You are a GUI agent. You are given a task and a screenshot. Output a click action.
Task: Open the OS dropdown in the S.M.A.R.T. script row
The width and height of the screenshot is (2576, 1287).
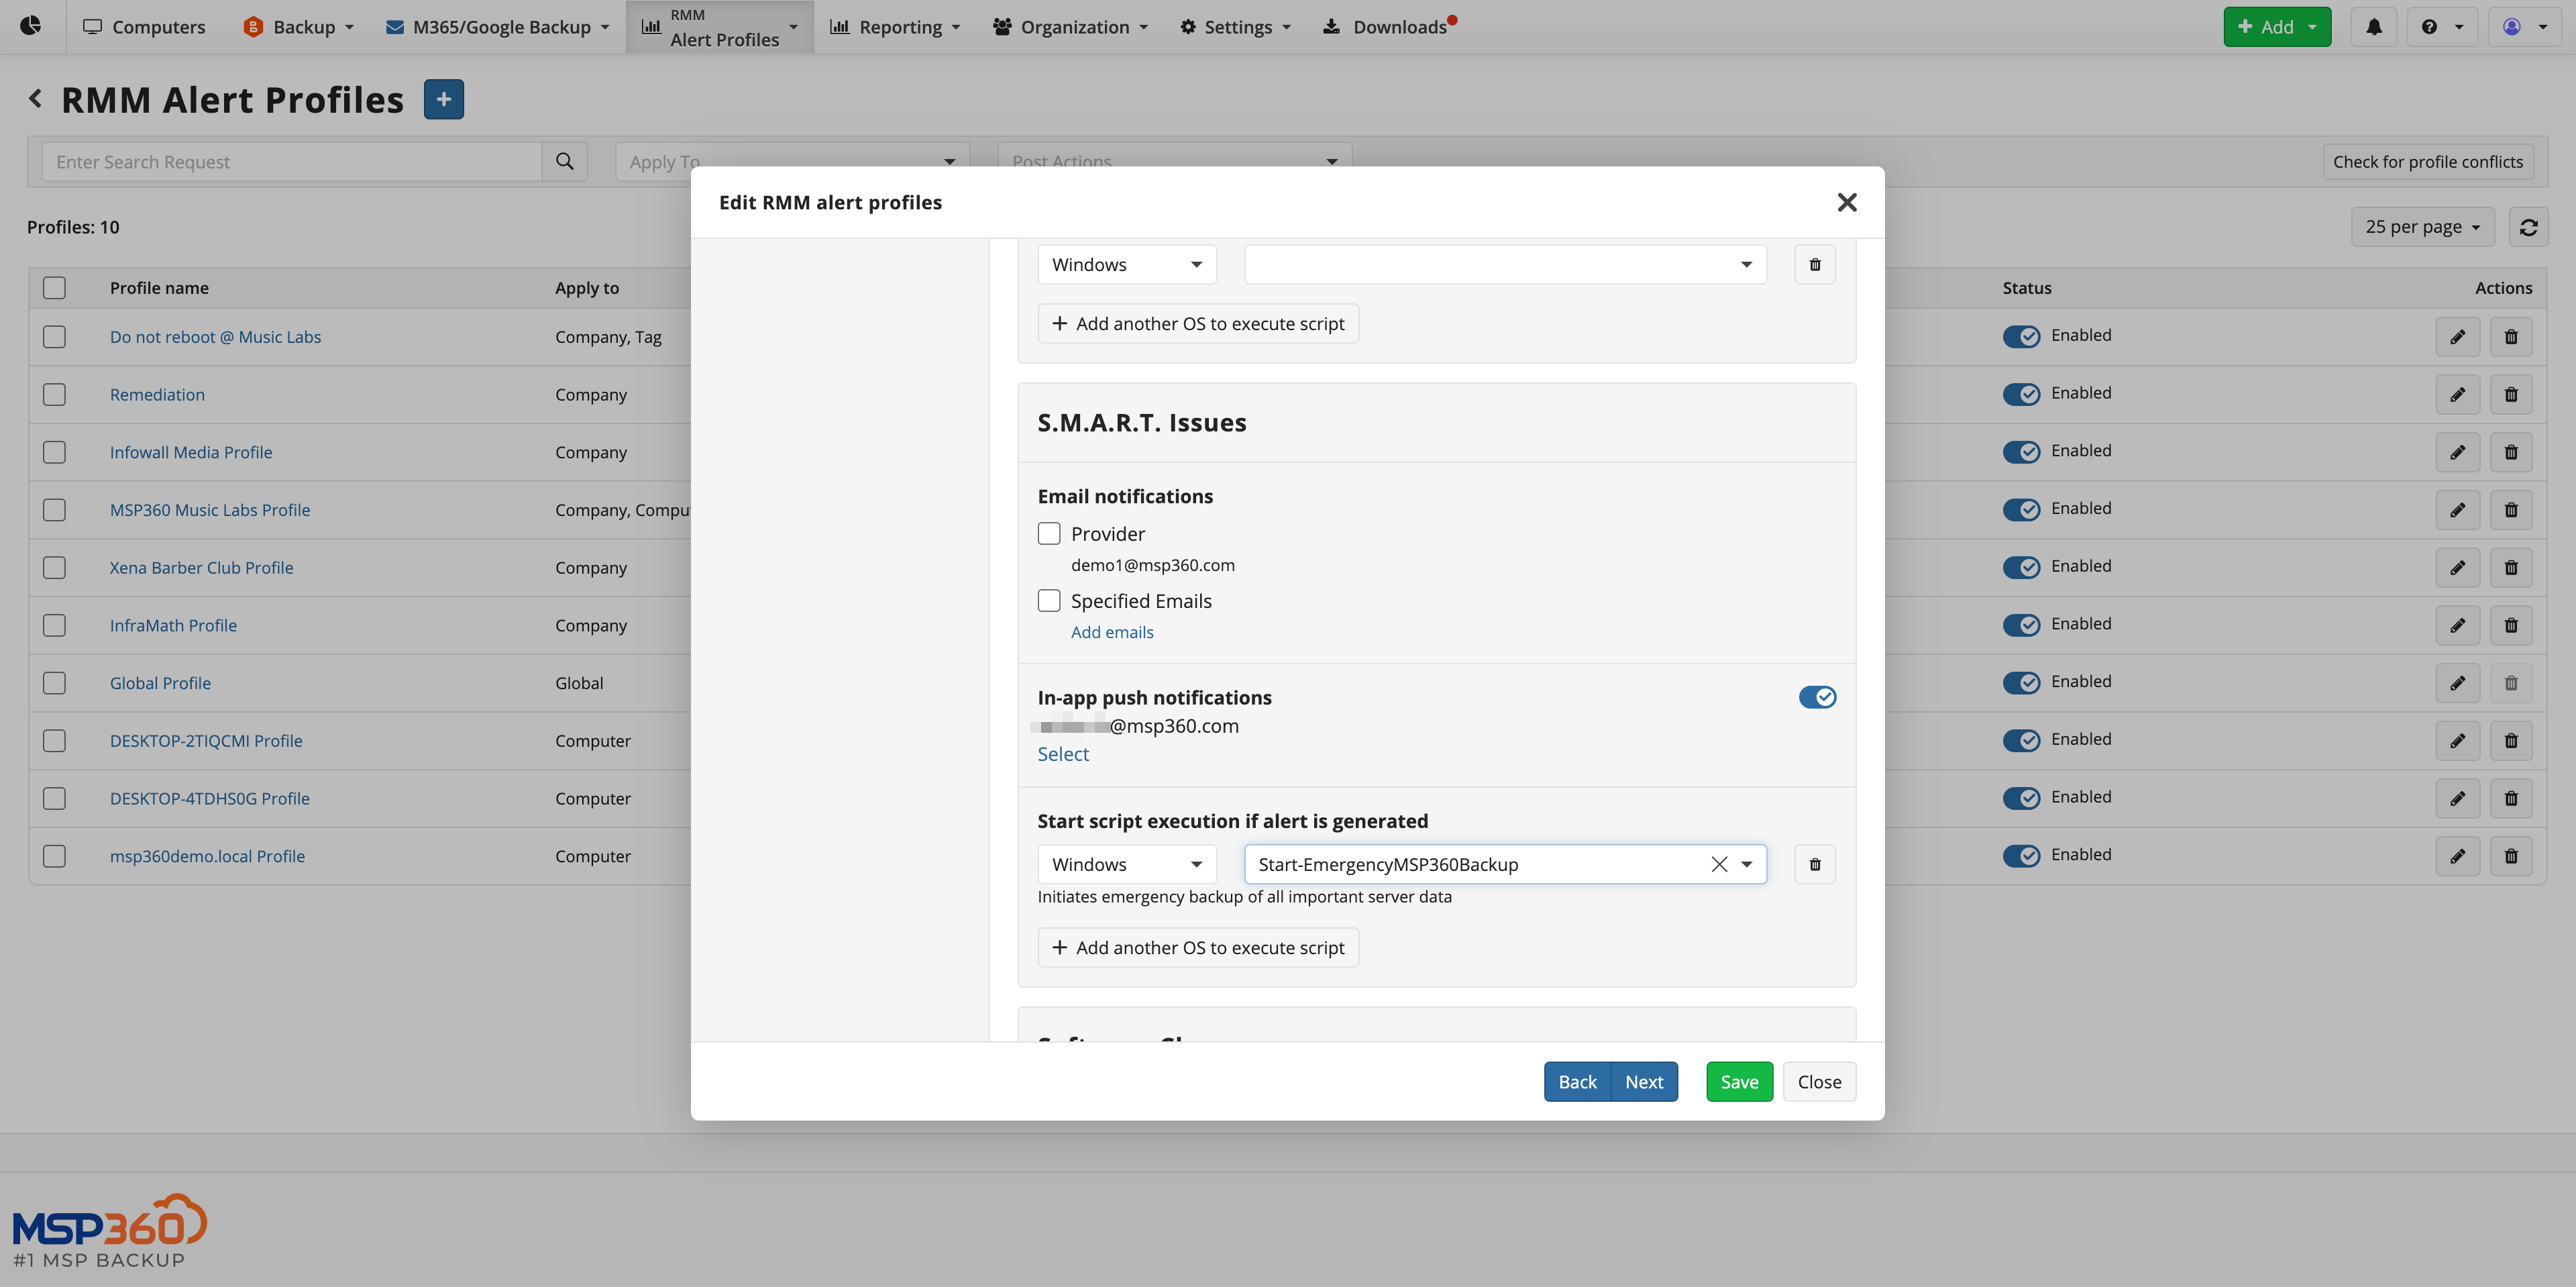[x=1126, y=864]
